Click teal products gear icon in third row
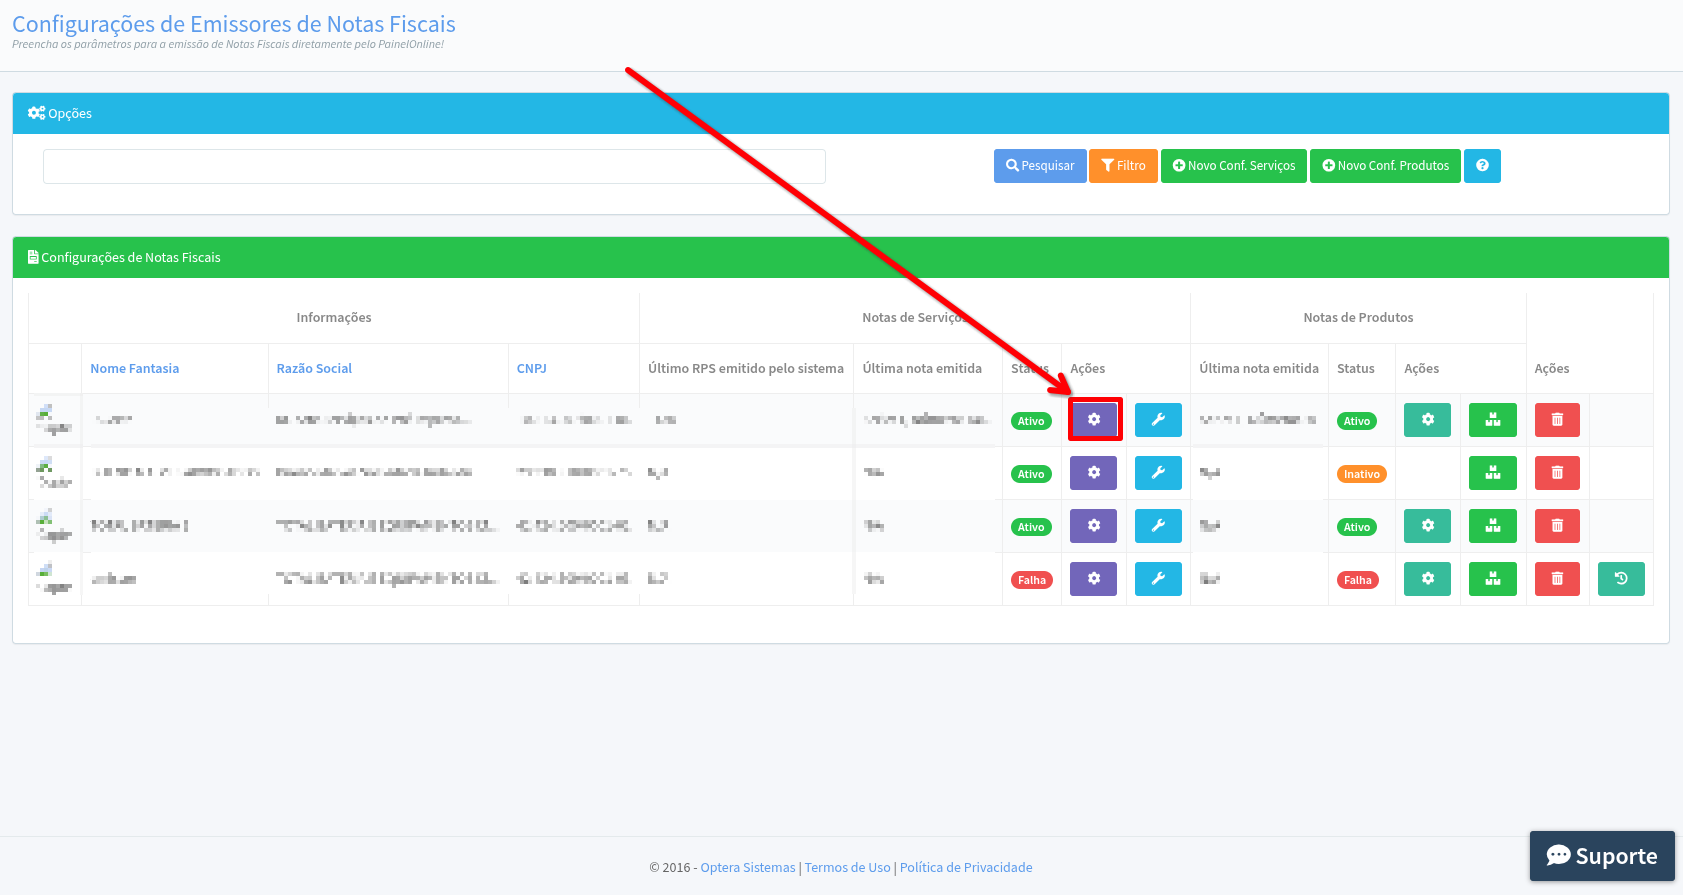 (x=1427, y=526)
